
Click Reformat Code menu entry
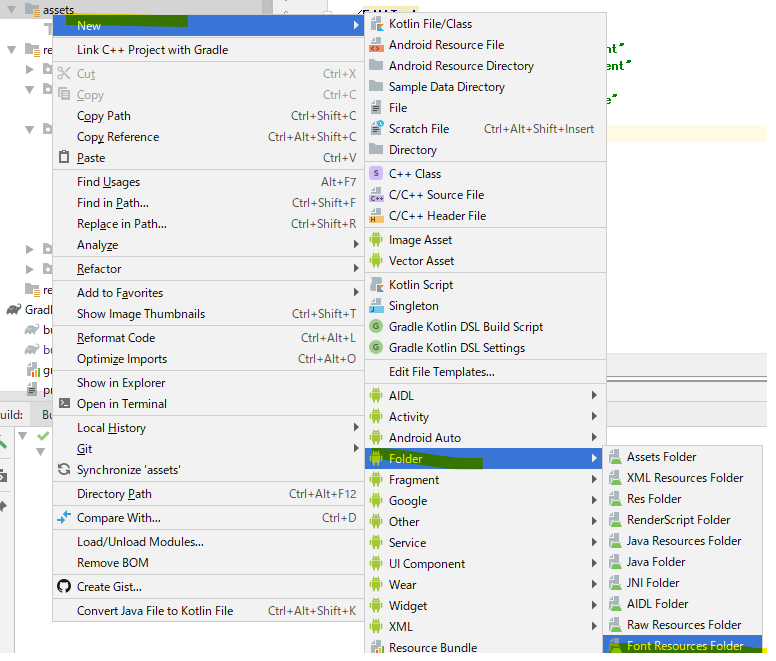[x=116, y=338]
